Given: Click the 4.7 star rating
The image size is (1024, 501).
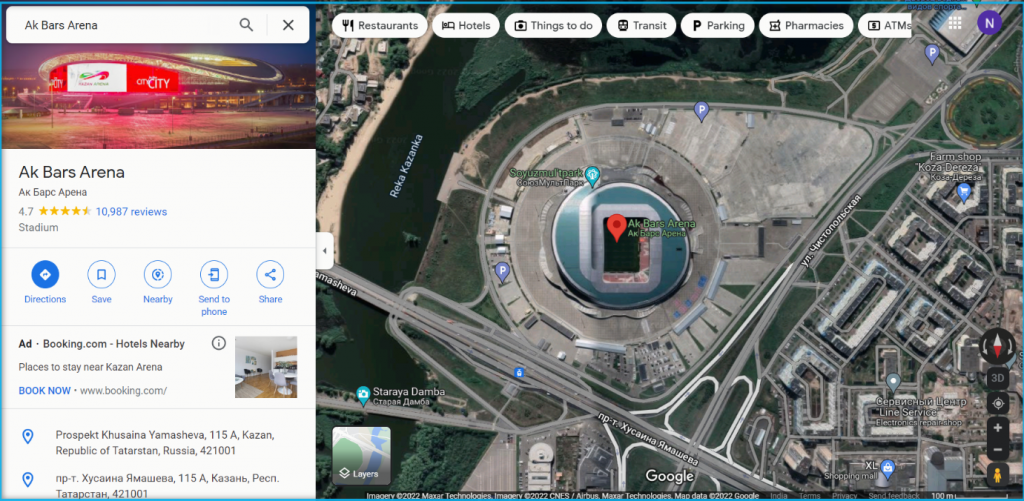Looking at the screenshot, I should pos(55,212).
